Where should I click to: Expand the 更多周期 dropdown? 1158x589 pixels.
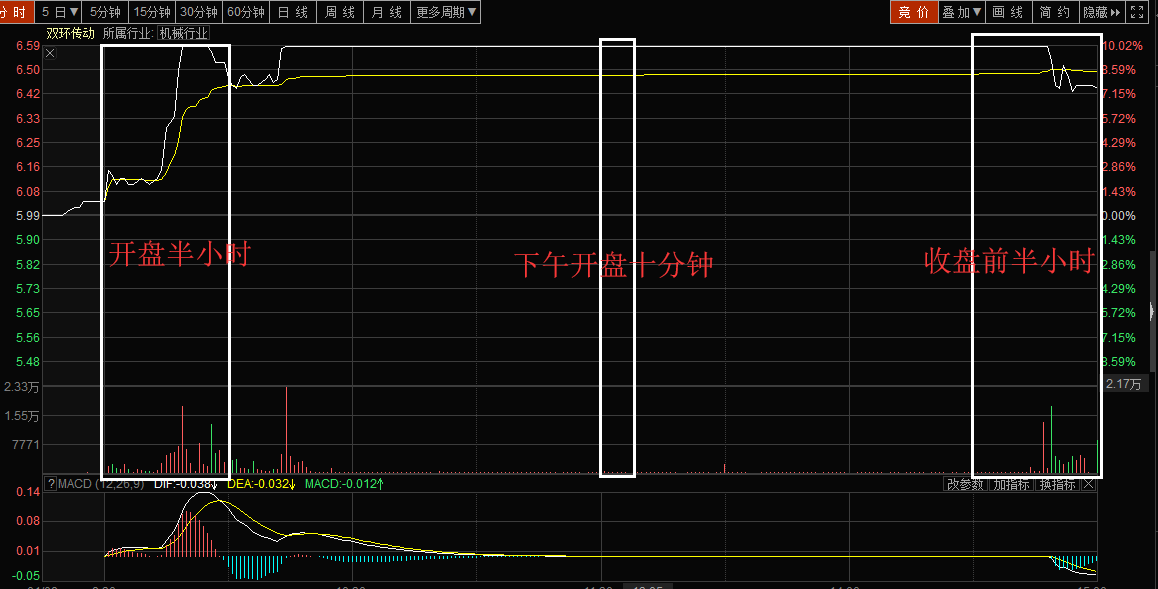pos(446,12)
